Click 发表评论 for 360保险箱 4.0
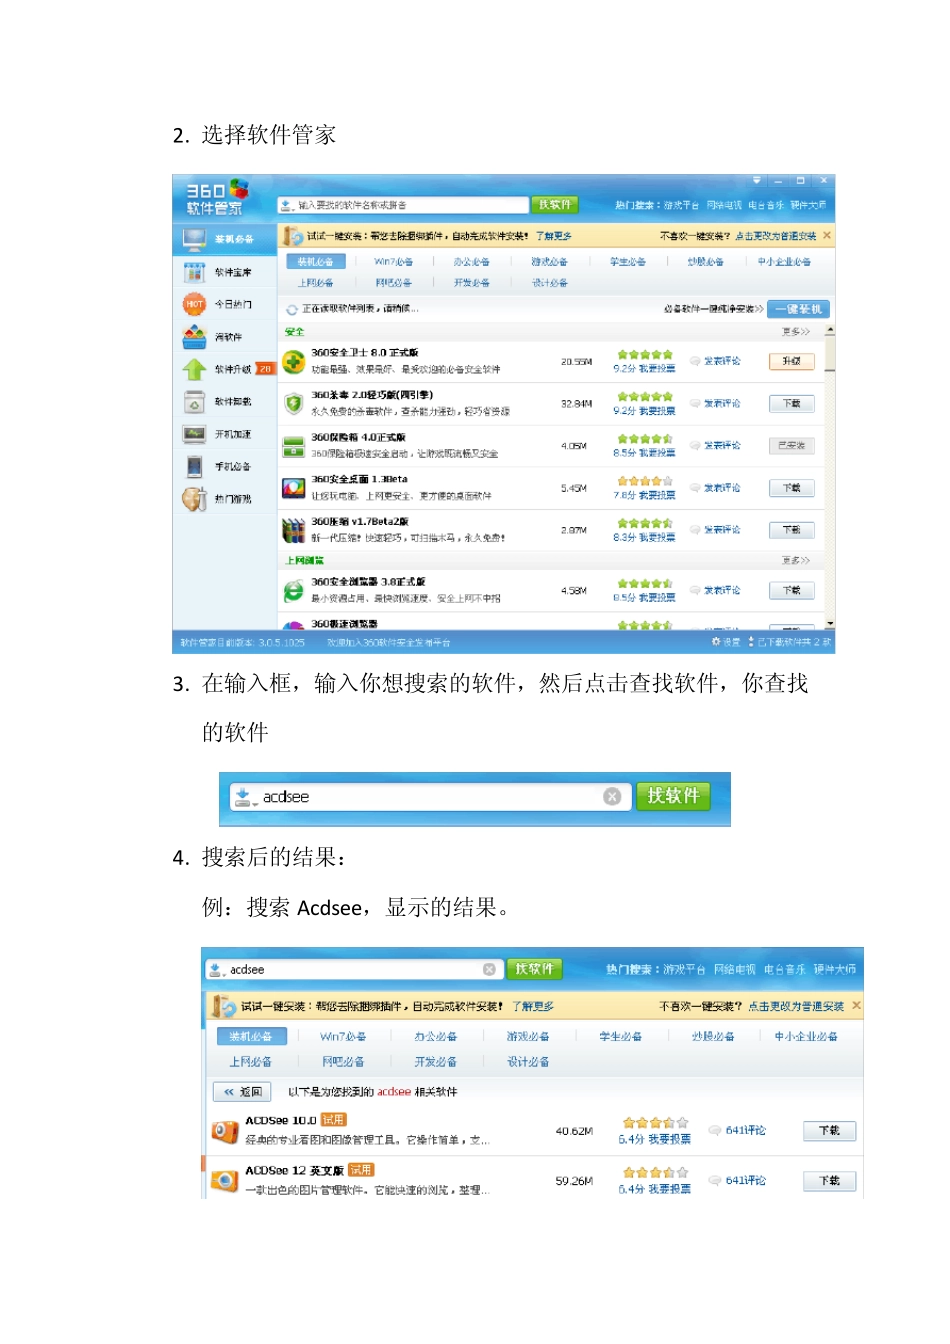The image size is (950, 1344). 716,446
